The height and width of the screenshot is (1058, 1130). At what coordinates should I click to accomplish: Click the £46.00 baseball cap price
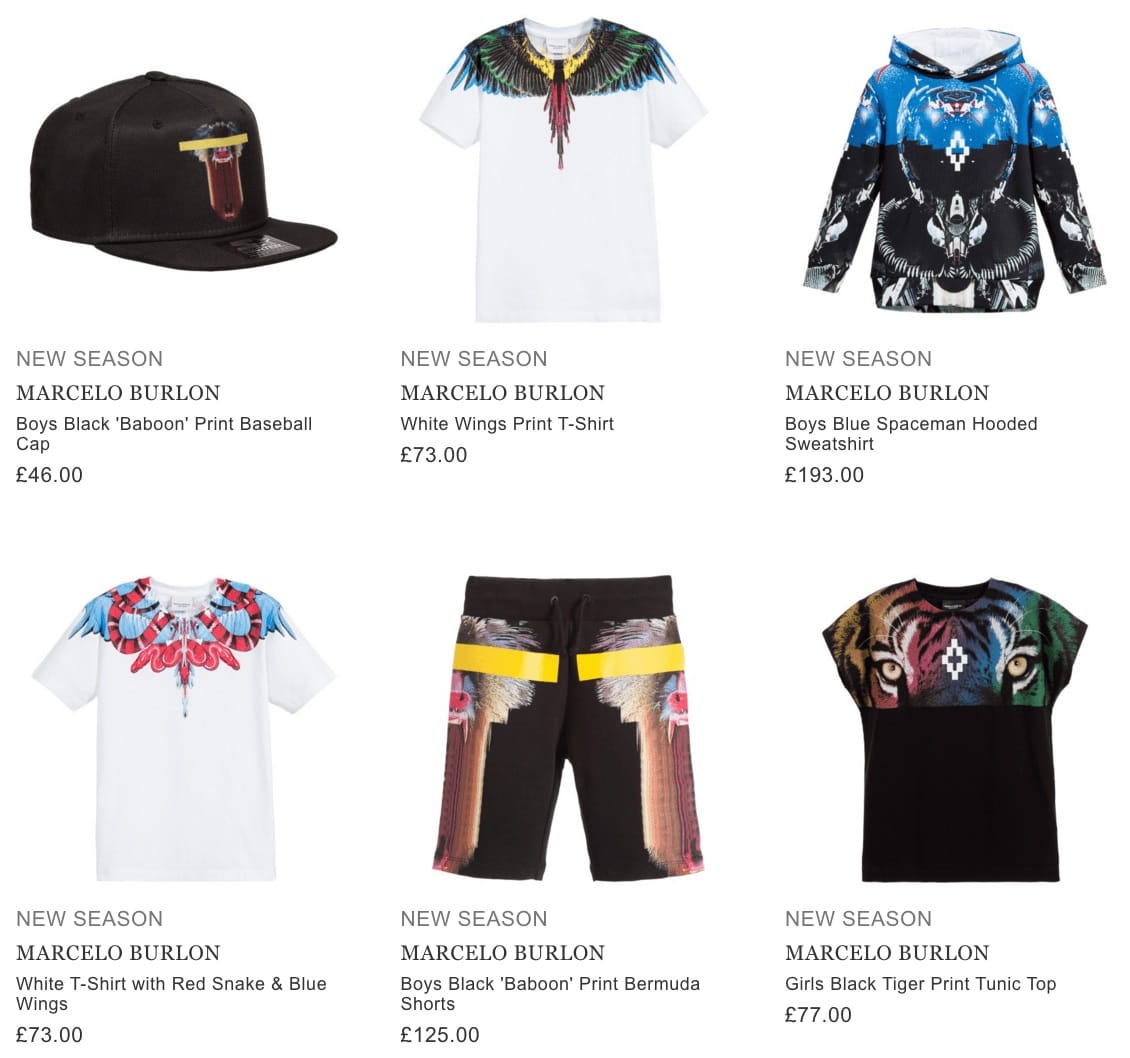[x=49, y=475]
